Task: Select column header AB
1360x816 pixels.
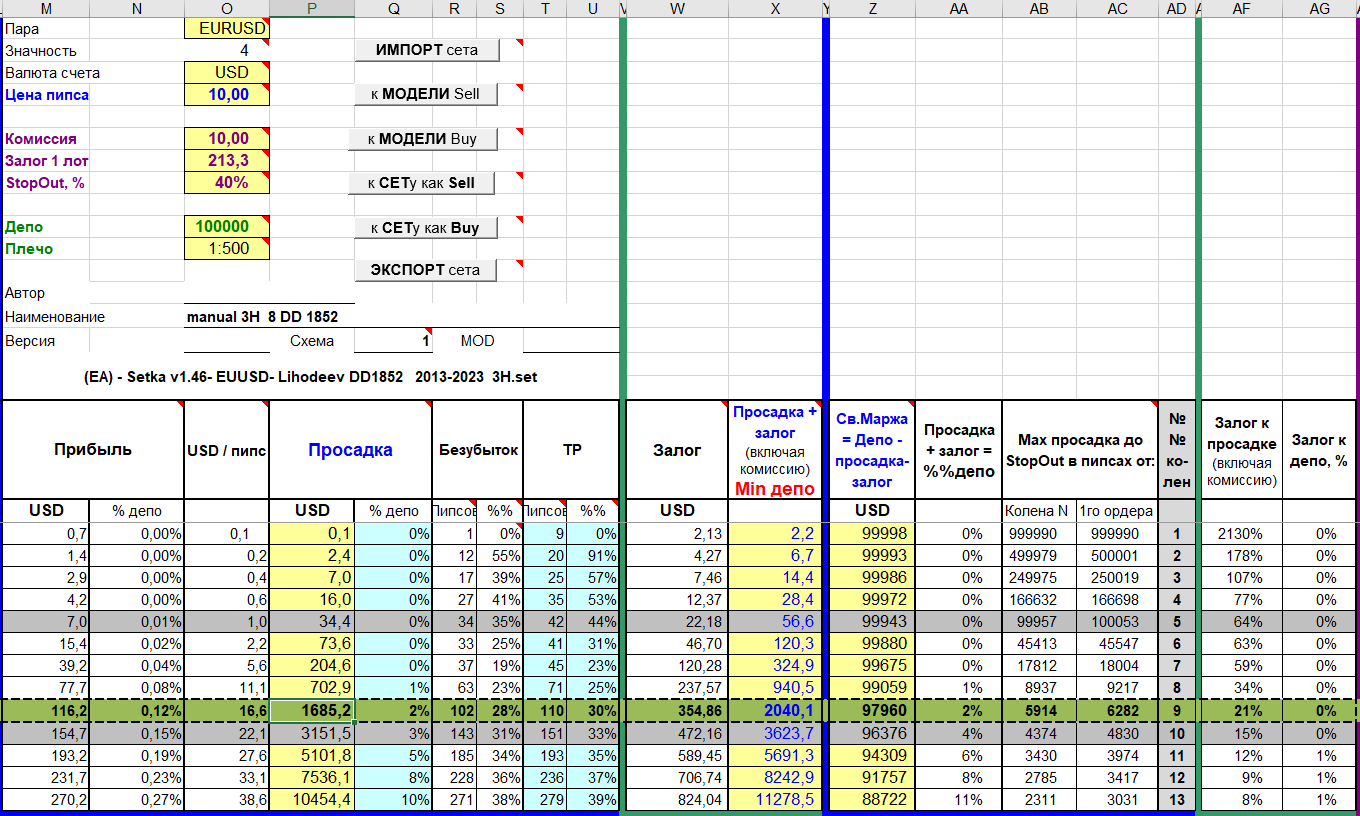Action: pos(1040,9)
